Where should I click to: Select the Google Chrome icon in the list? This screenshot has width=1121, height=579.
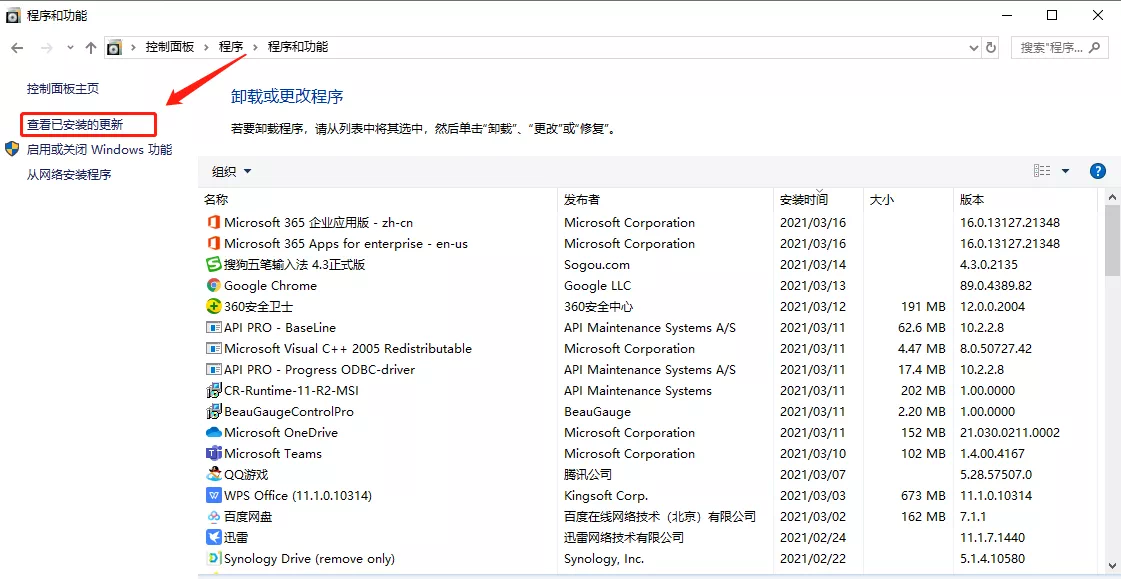coord(212,285)
